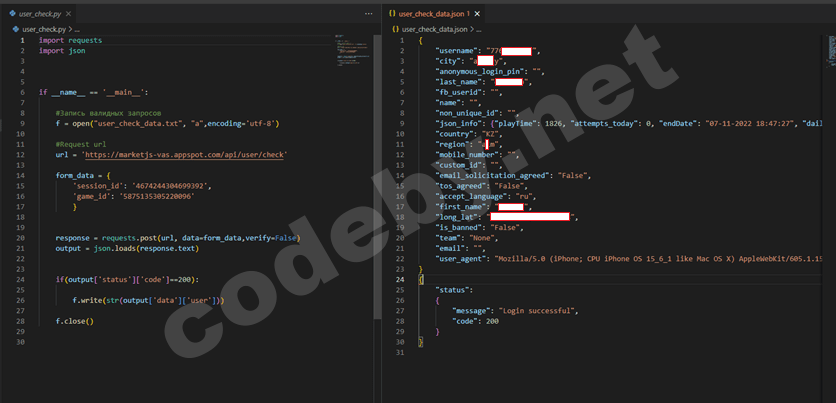Close the user_check_data.json editor tab

coord(478,14)
